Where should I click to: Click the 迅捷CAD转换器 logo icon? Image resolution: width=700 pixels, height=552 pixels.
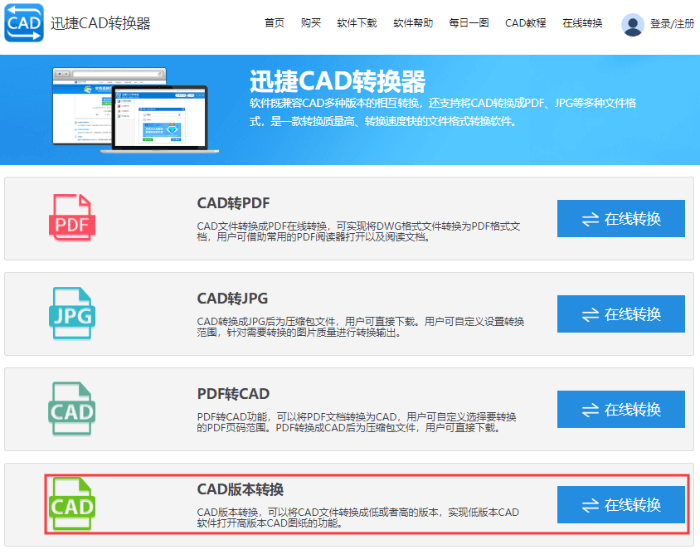tap(24, 23)
